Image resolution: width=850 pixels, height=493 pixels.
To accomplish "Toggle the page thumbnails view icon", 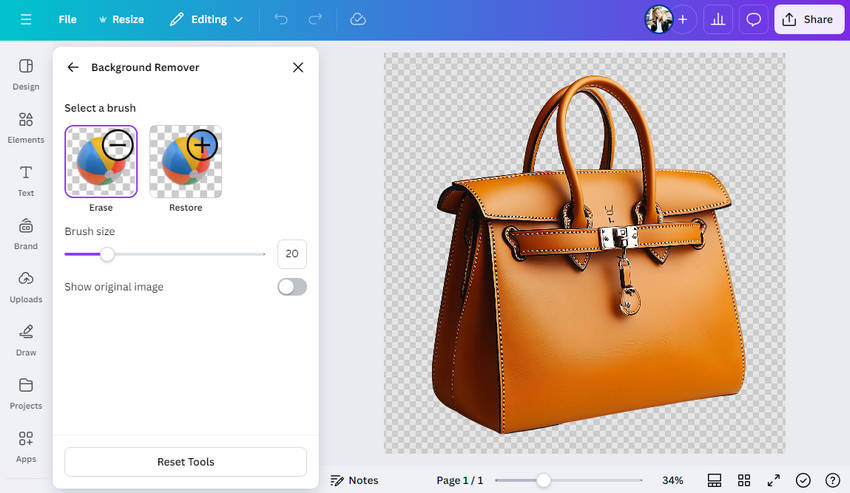I will tap(714, 481).
